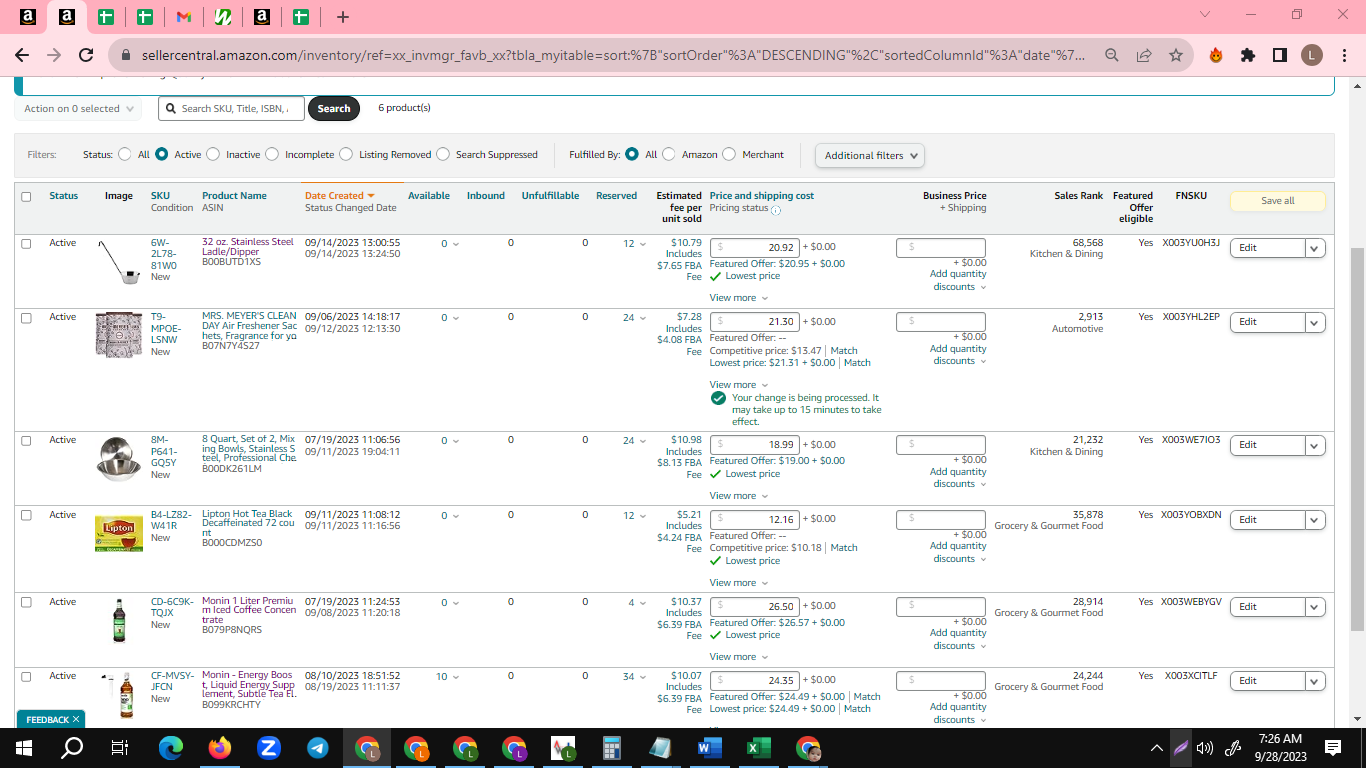Open the Windows Start menu

(24, 747)
